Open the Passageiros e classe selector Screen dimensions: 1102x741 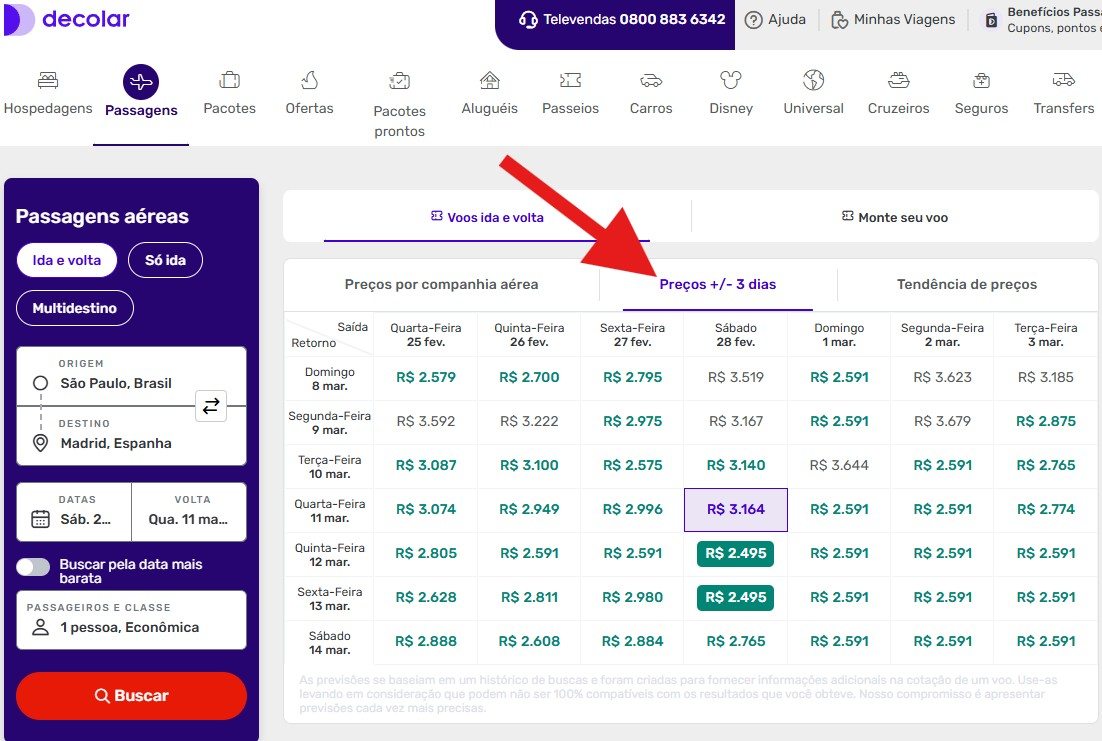tap(131, 620)
